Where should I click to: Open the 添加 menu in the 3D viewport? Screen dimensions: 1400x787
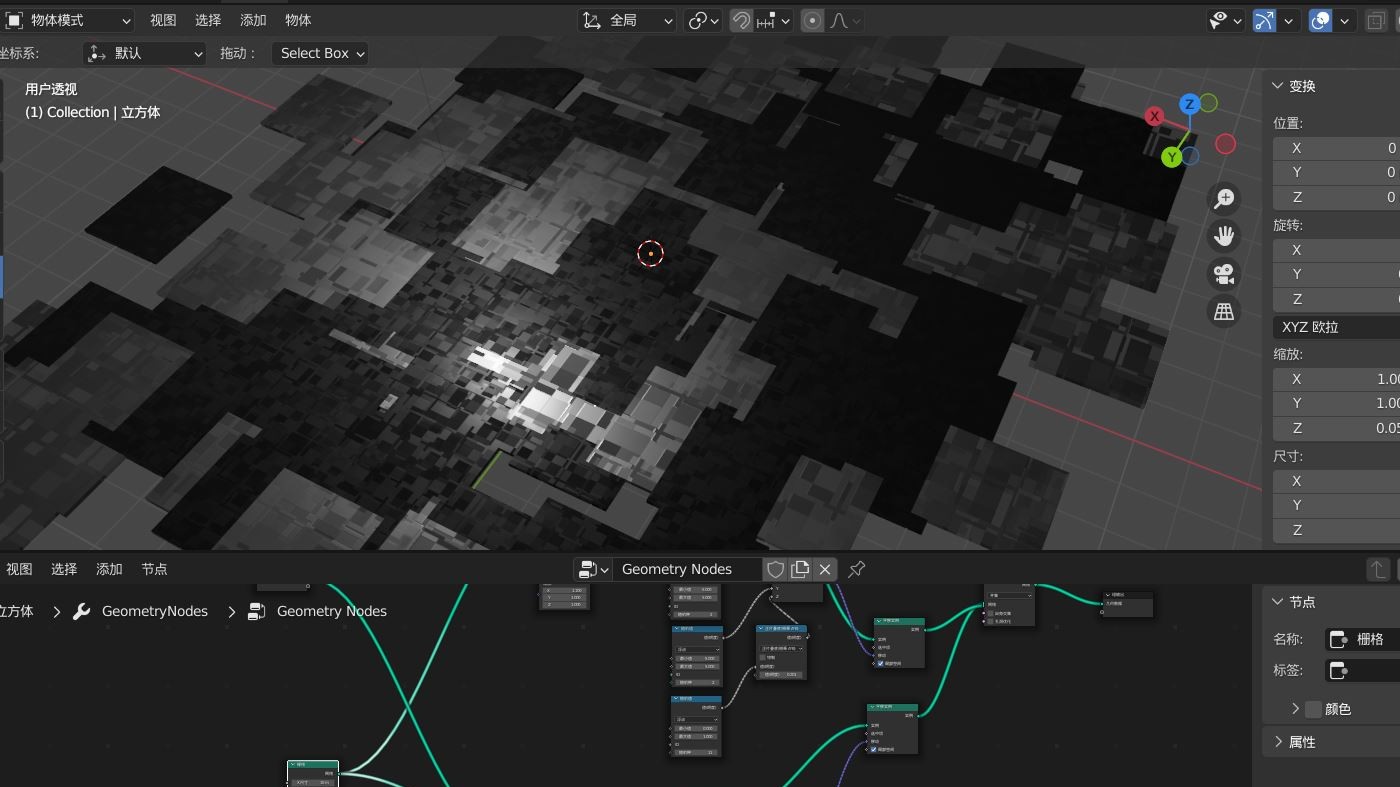(253, 20)
